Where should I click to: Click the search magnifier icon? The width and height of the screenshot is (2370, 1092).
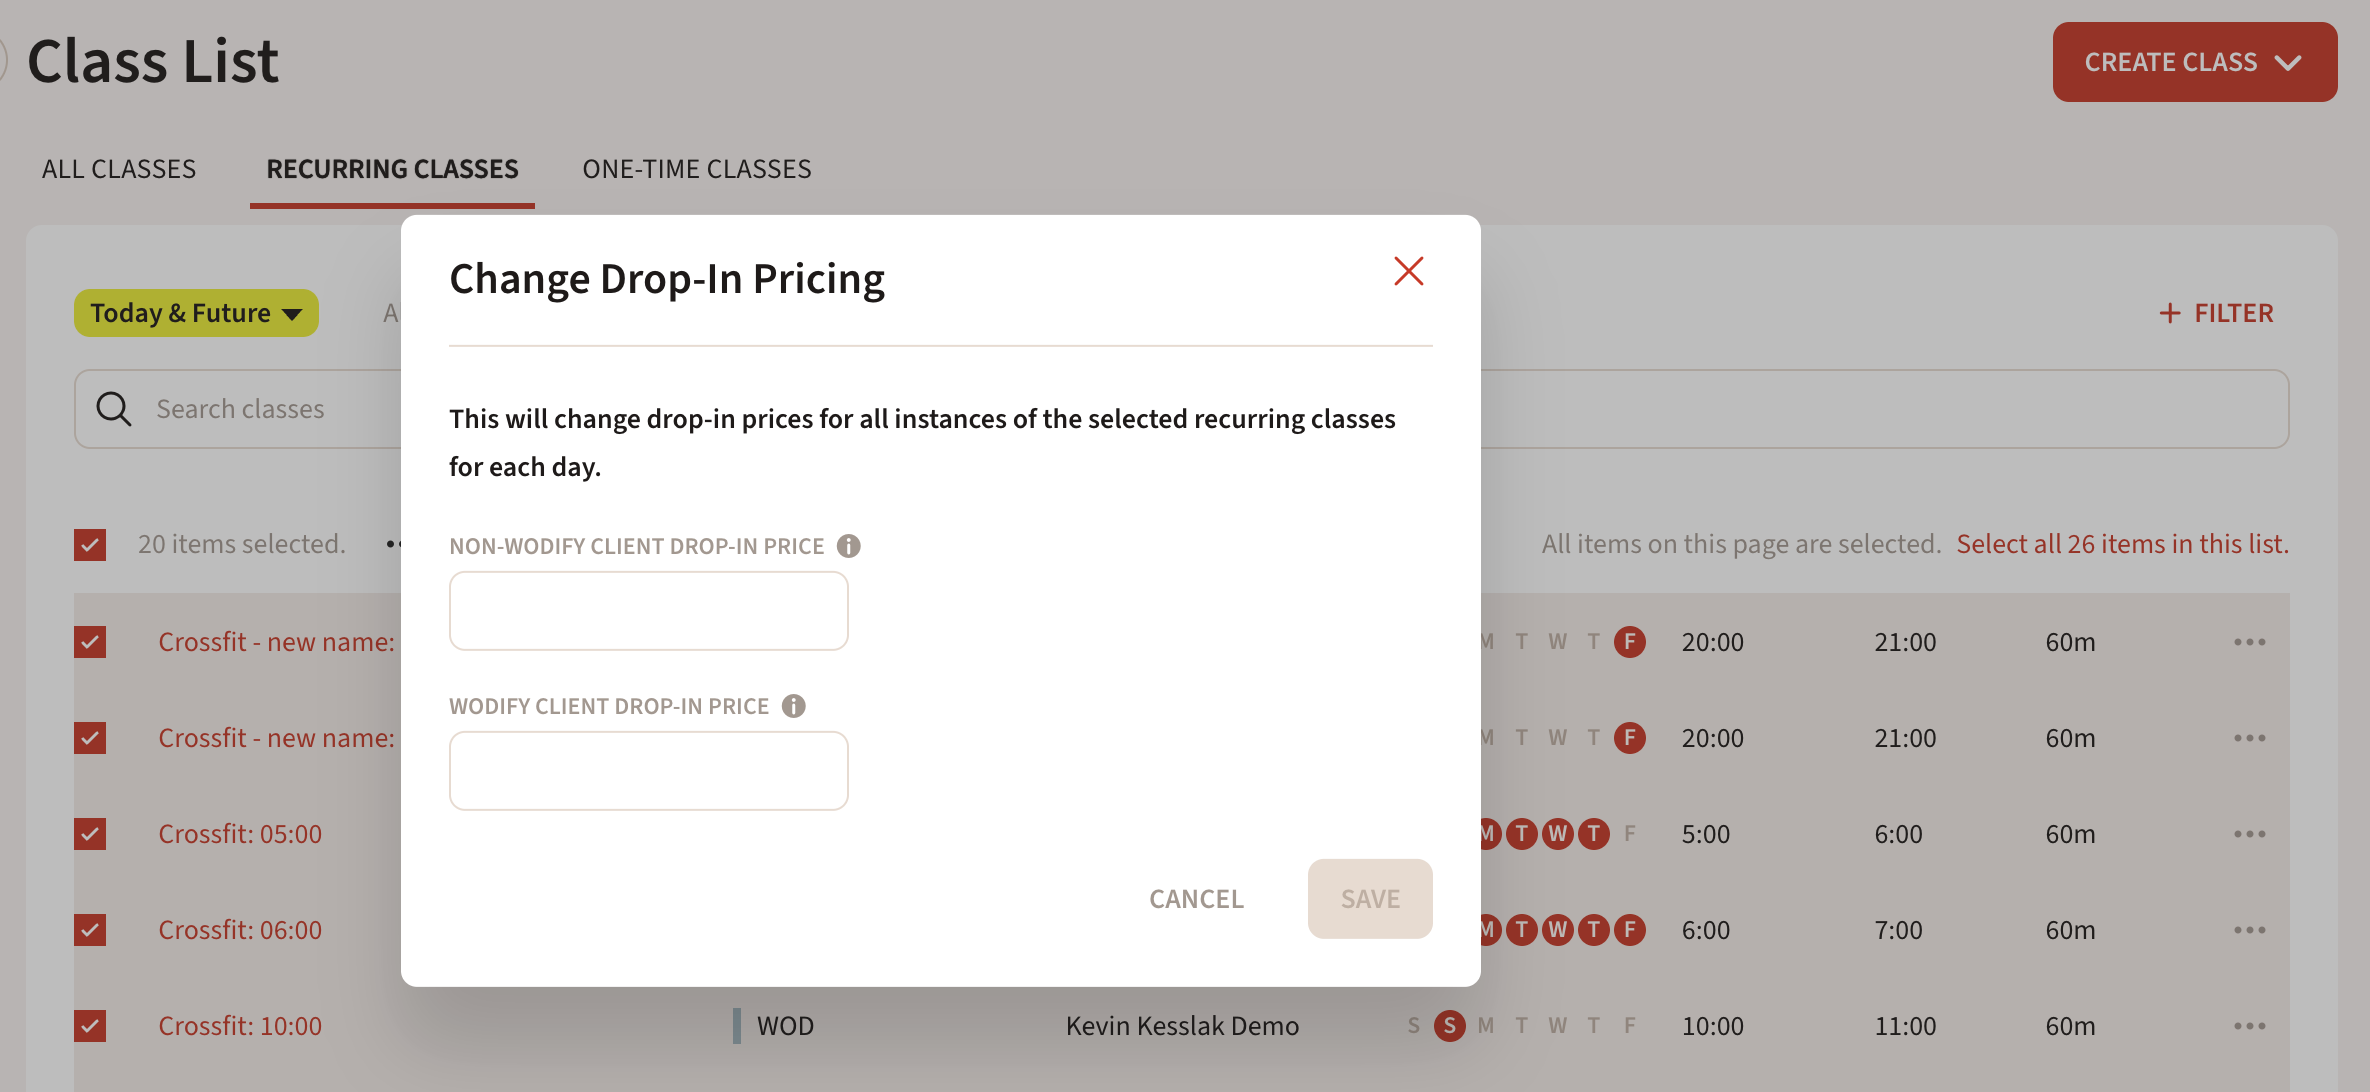[114, 409]
